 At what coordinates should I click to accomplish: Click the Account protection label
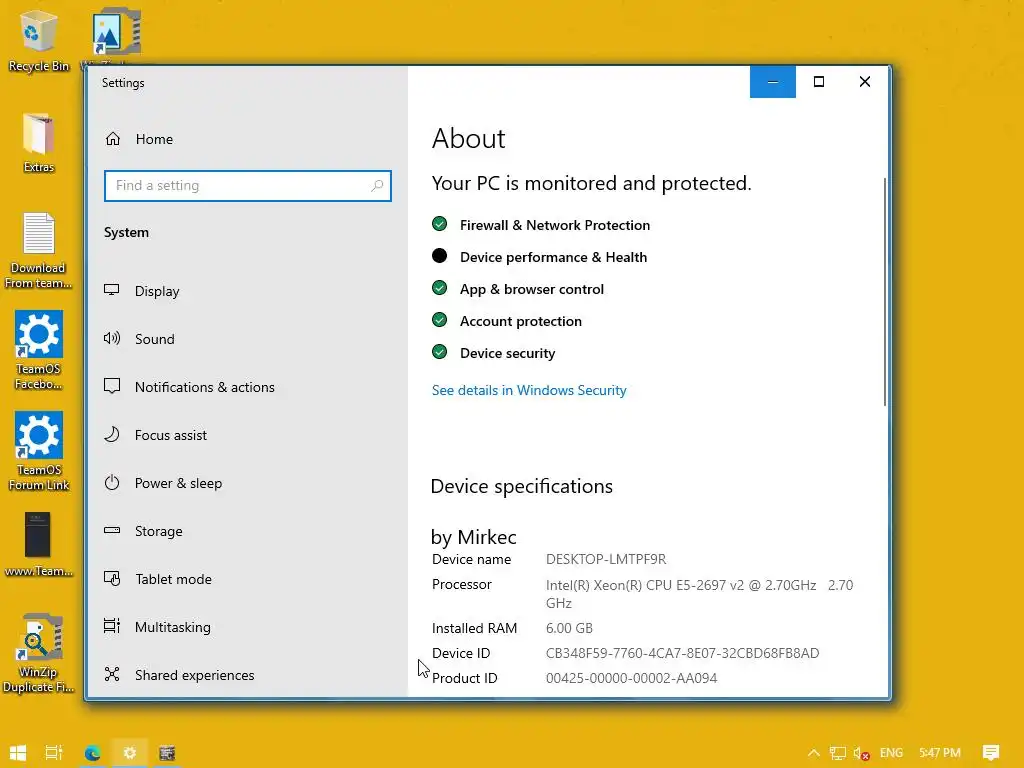tap(520, 321)
